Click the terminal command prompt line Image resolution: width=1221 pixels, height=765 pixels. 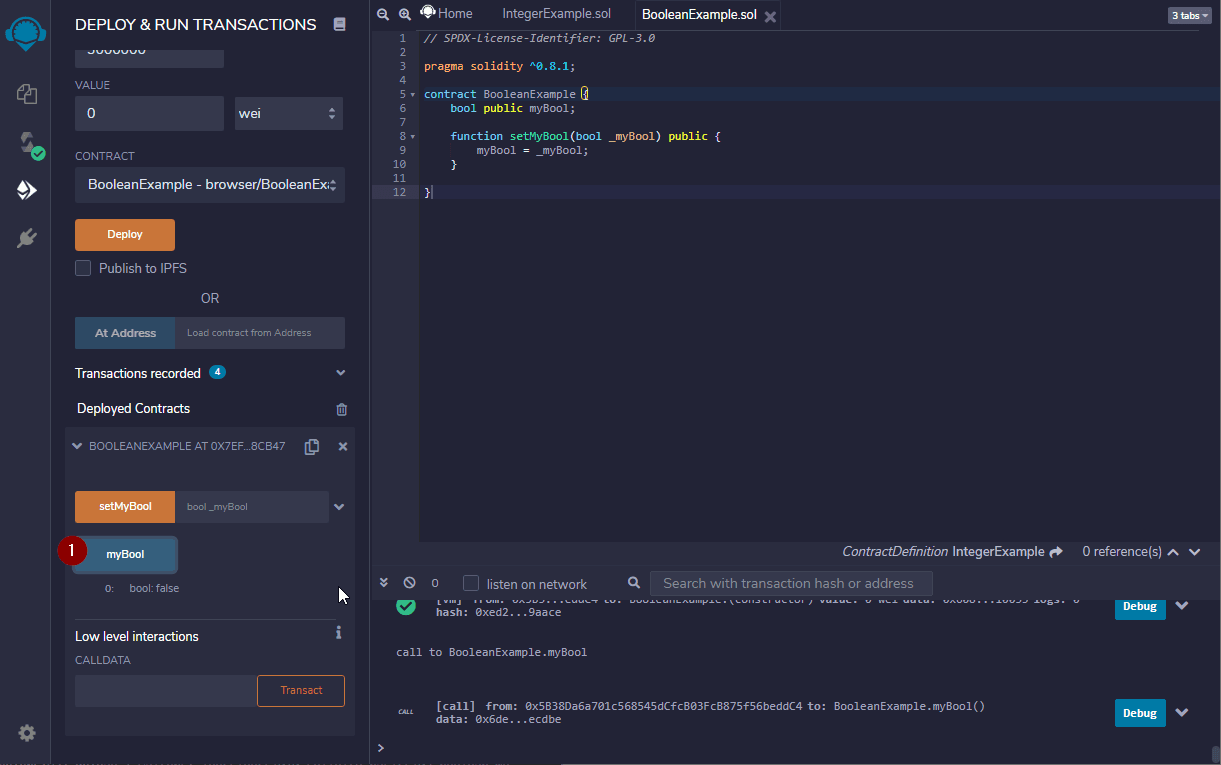click(790, 748)
